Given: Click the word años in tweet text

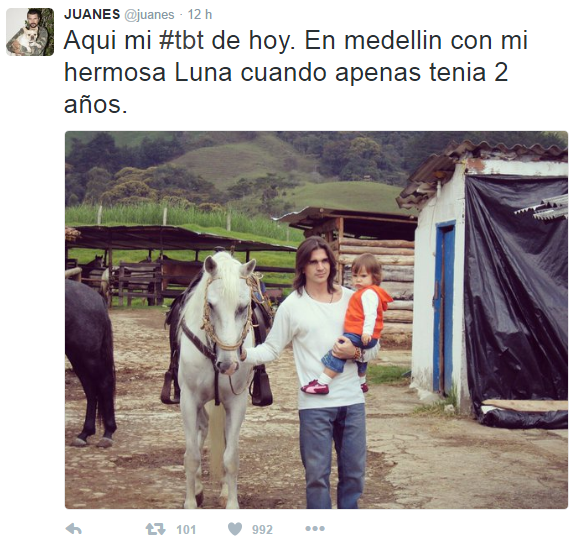Looking at the screenshot, I should (96, 105).
